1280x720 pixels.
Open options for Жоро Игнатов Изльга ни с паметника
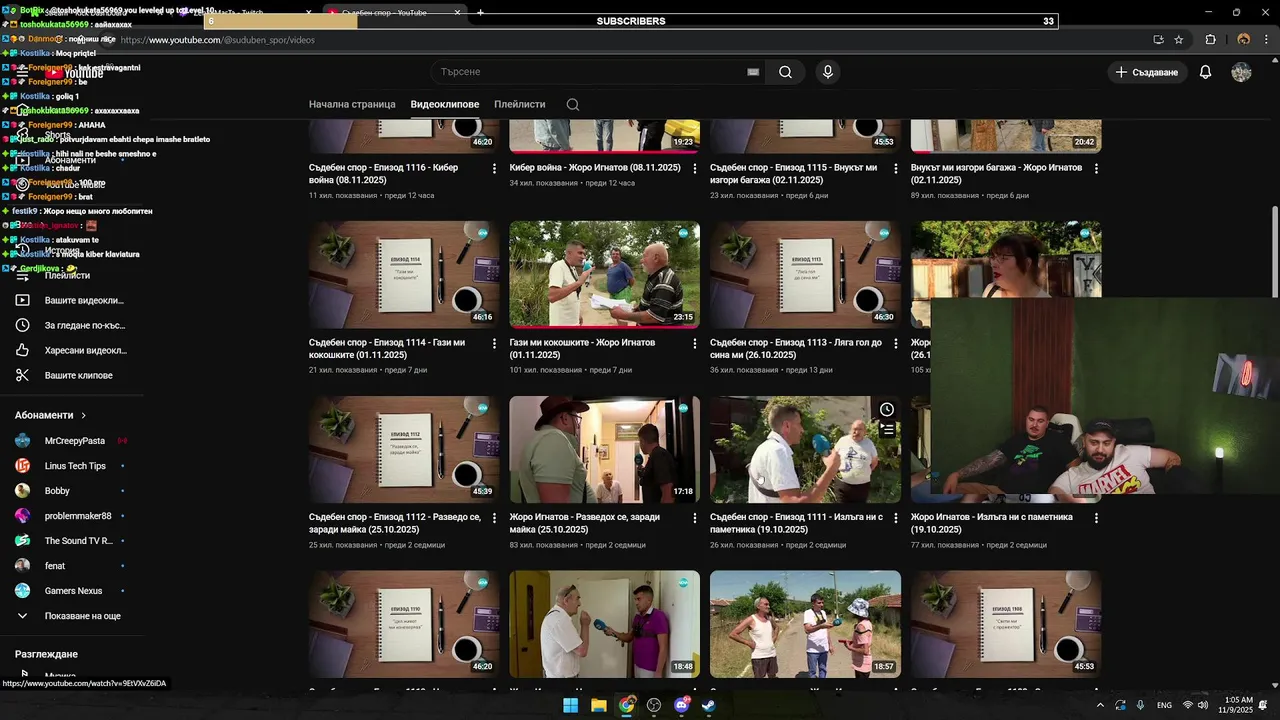1096,519
